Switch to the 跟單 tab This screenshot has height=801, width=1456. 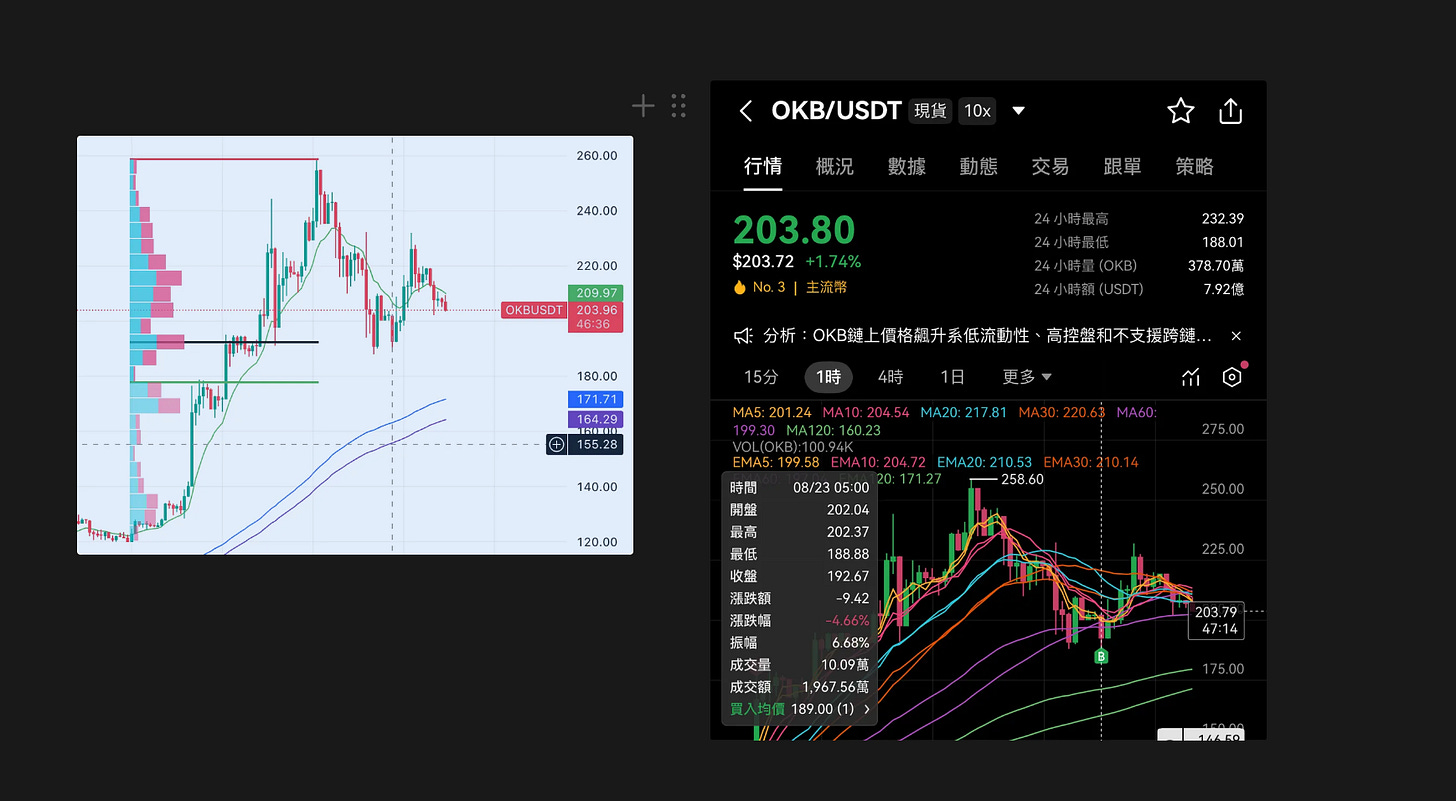1122,167
